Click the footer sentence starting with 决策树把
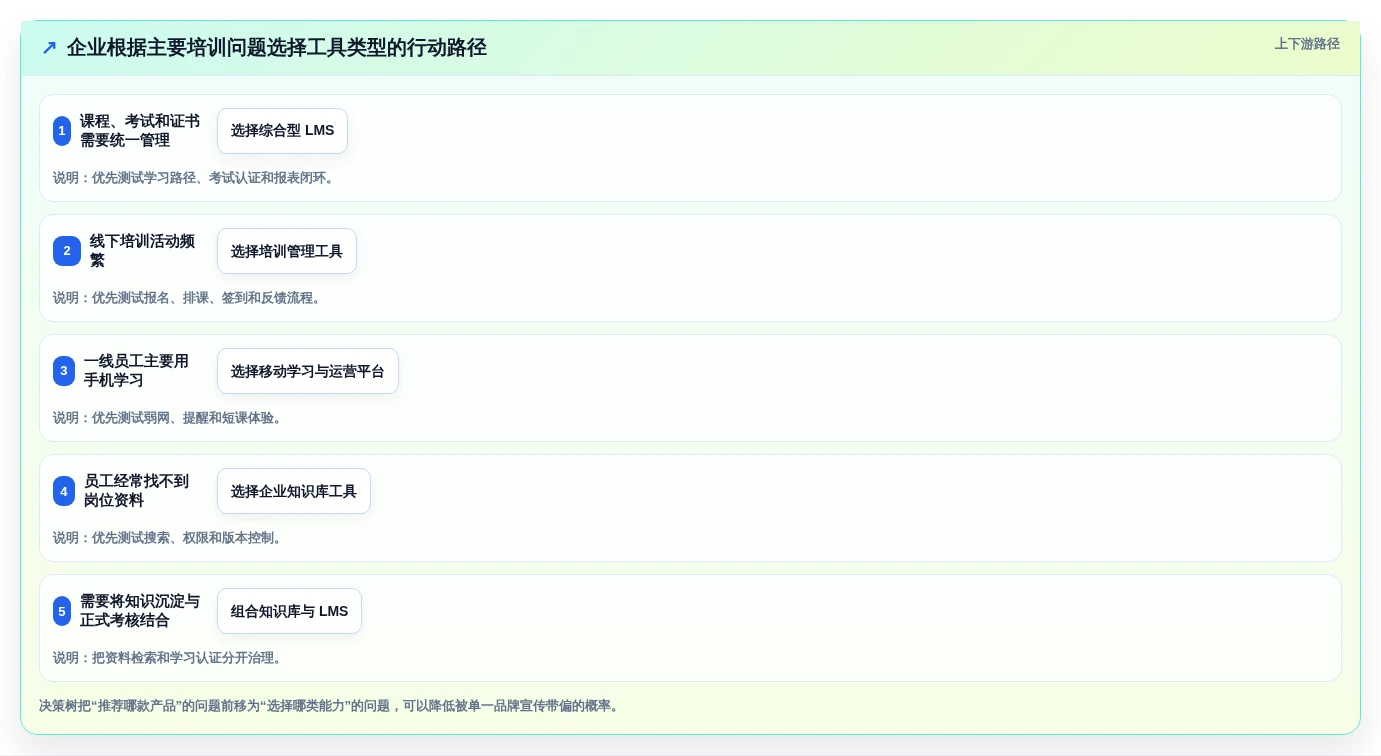 332,706
